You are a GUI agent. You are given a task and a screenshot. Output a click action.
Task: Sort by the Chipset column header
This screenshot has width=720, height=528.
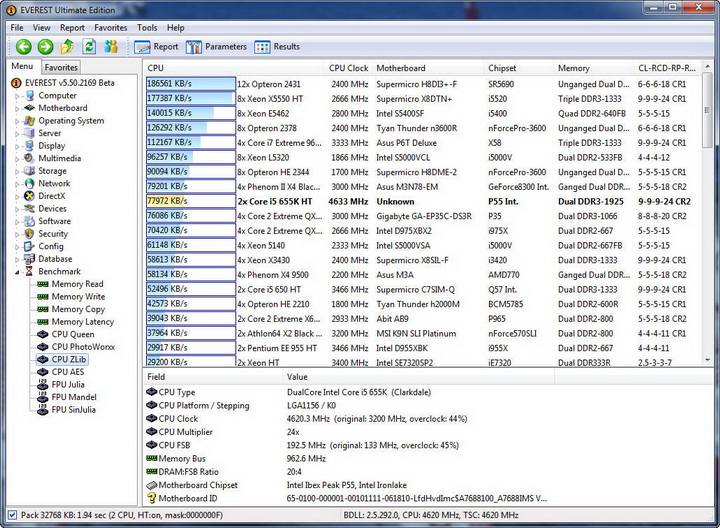point(519,68)
